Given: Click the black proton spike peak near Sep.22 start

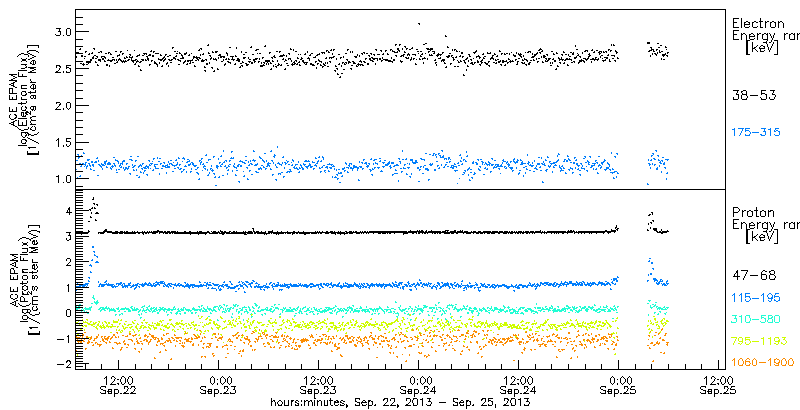Looking at the screenshot, I should 93,198.
